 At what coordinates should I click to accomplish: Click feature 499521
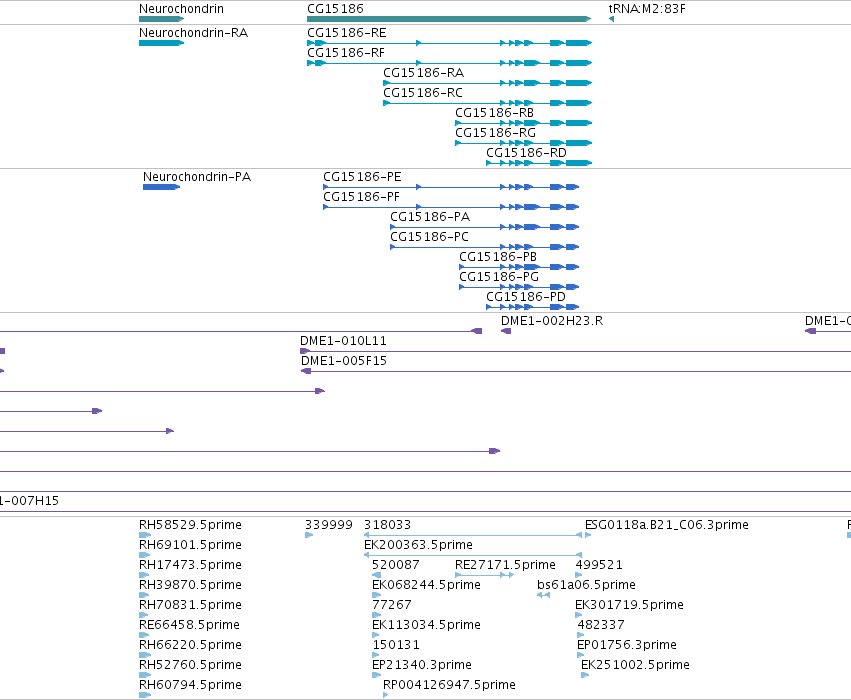coord(599,565)
